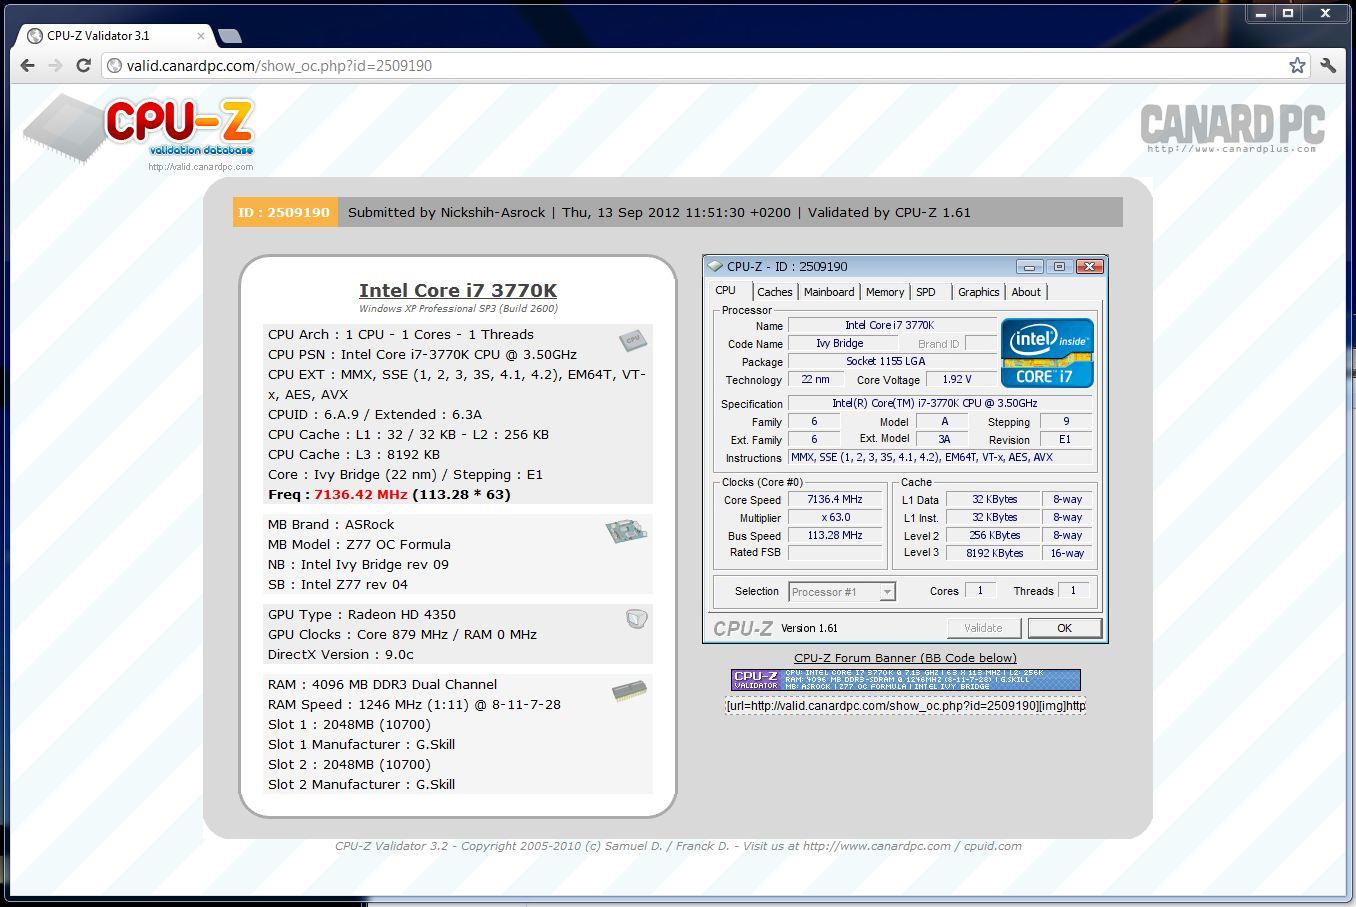Switch to the Graphics tab
The image size is (1356, 907).
(x=978, y=292)
